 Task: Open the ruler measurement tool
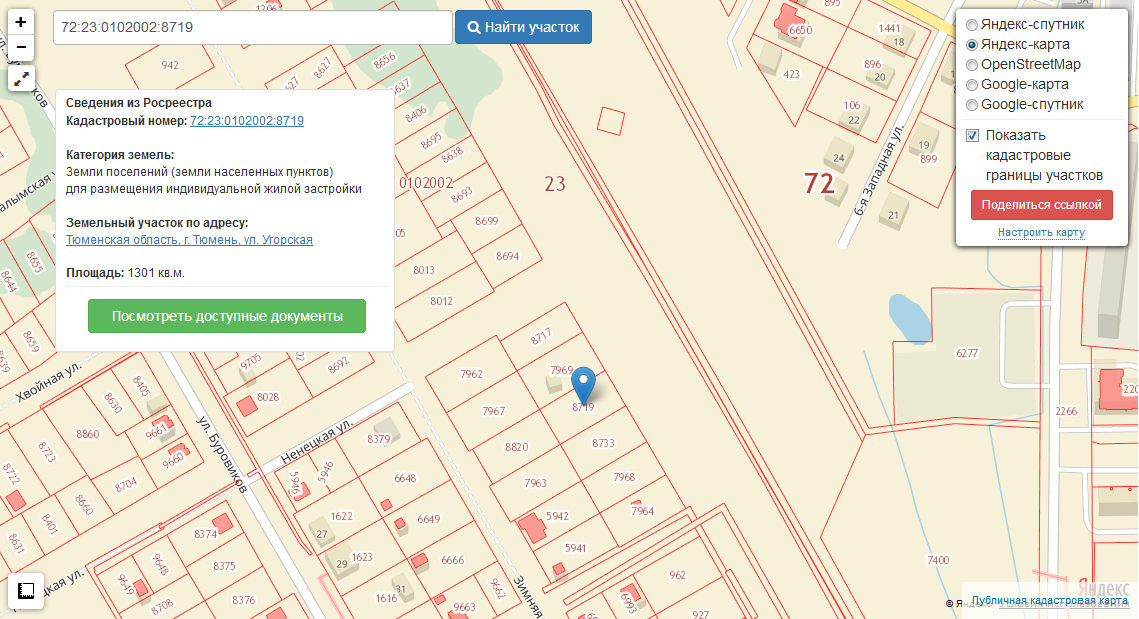(x=25, y=591)
